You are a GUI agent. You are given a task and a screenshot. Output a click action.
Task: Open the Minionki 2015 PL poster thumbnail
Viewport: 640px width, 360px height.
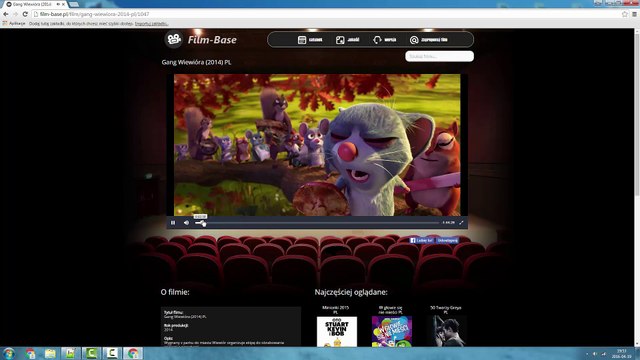click(x=337, y=331)
